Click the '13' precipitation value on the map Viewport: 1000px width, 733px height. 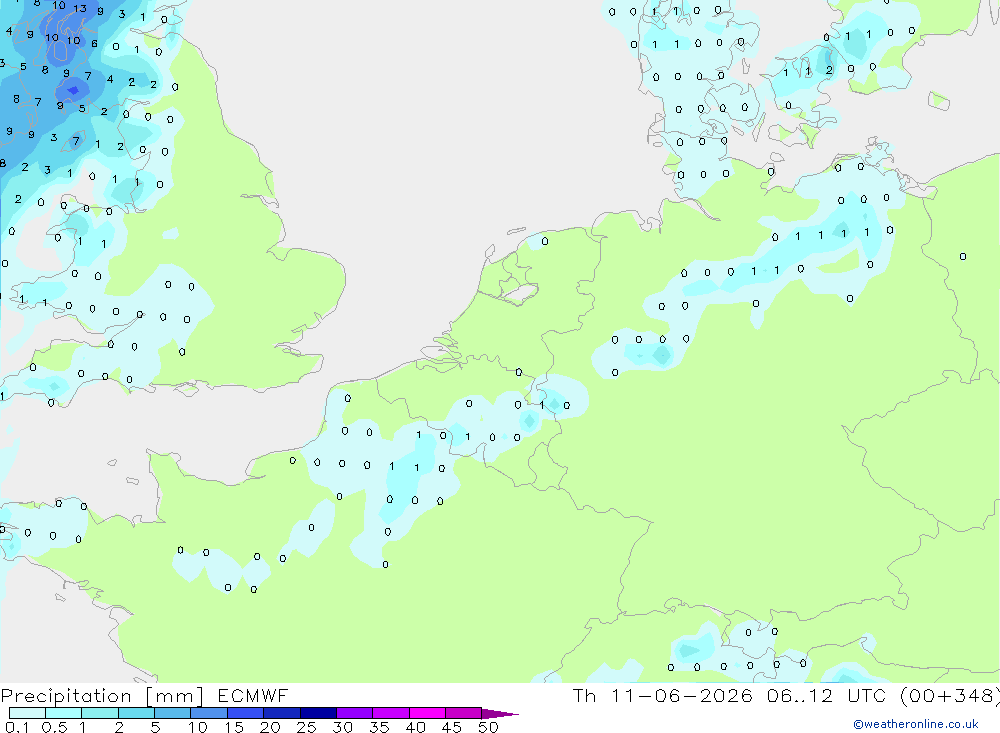pyautogui.click(x=80, y=9)
